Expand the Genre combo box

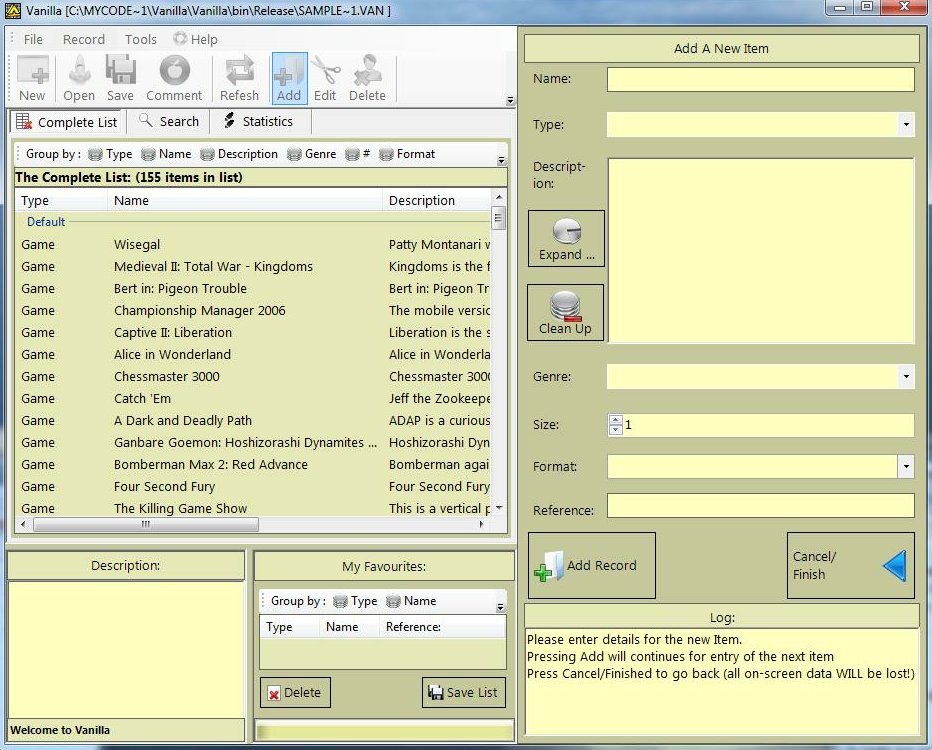905,377
